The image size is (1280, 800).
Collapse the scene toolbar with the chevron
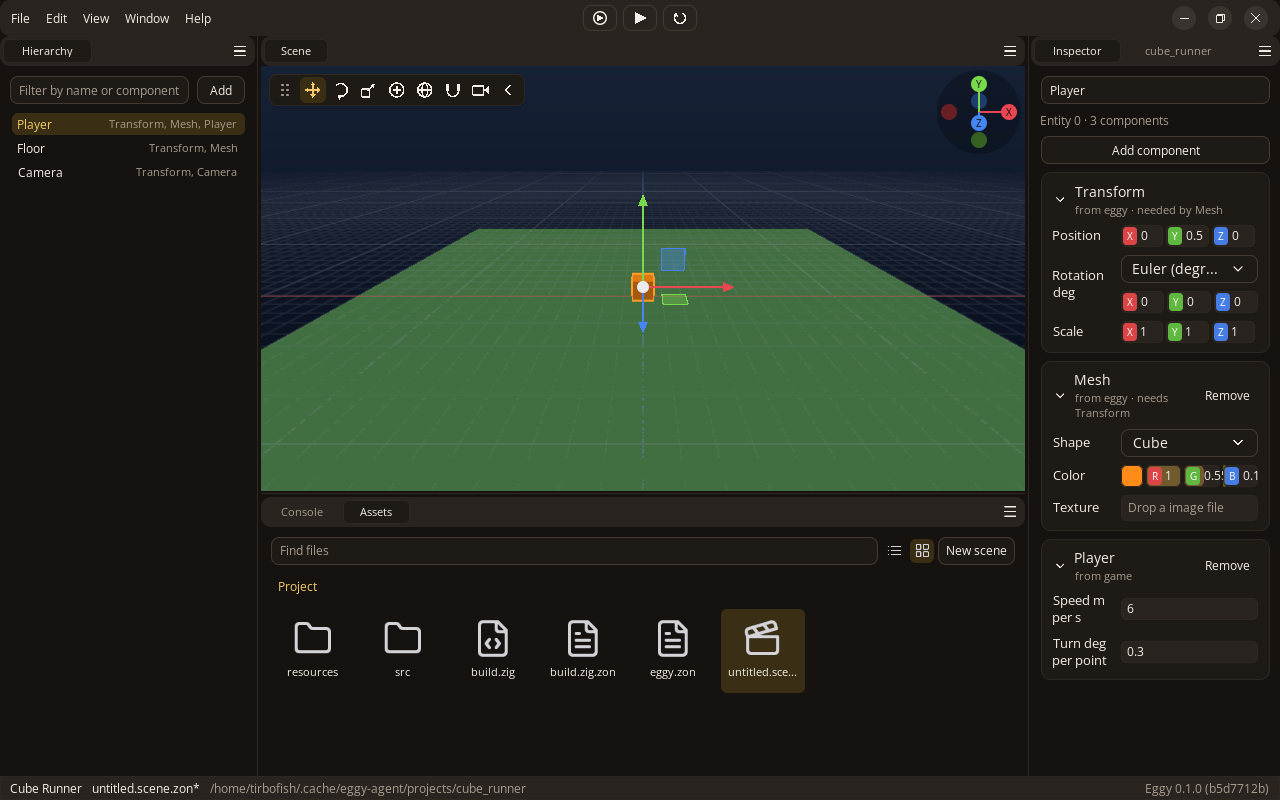pos(508,90)
